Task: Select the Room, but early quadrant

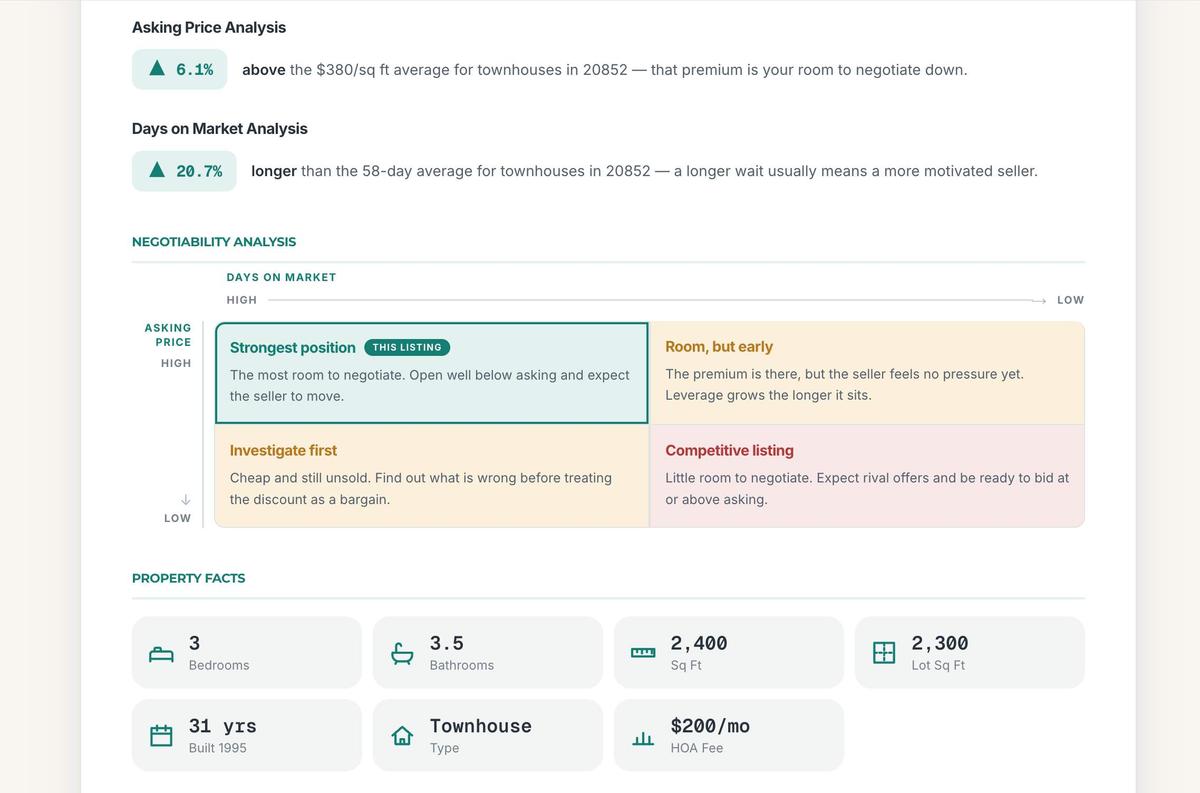Action: point(867,373)
